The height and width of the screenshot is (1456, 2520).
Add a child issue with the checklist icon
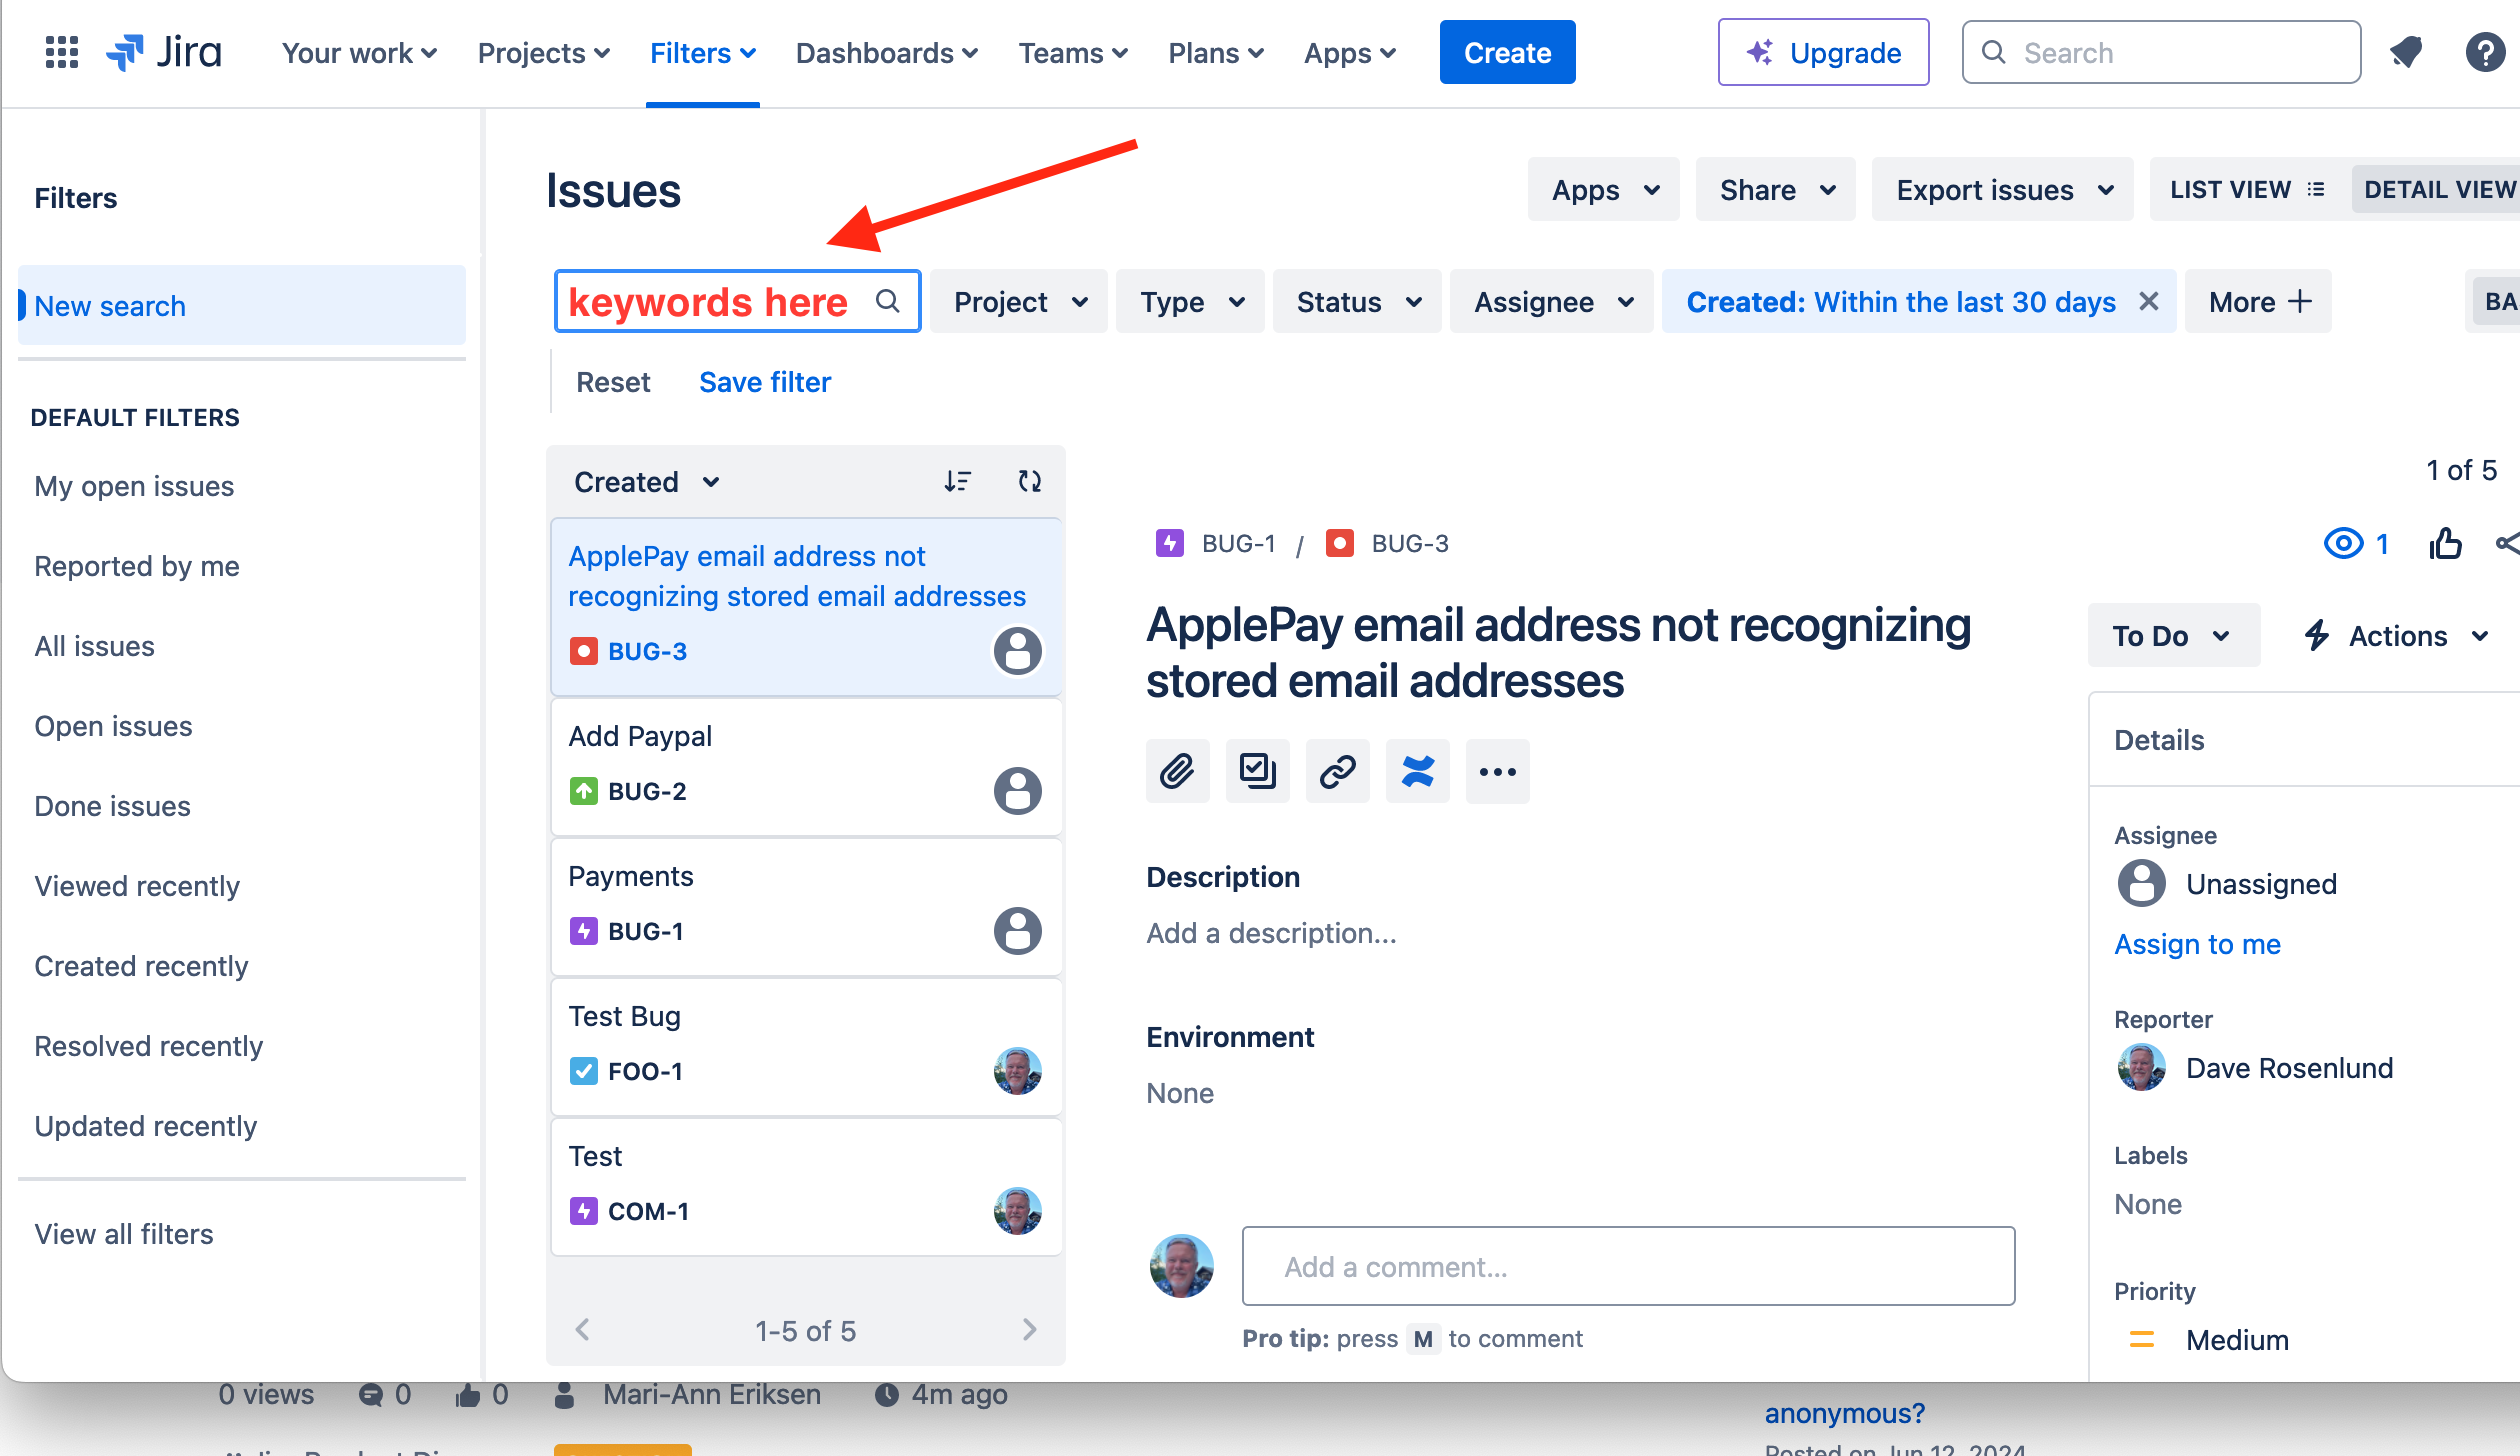point(1257,770)
